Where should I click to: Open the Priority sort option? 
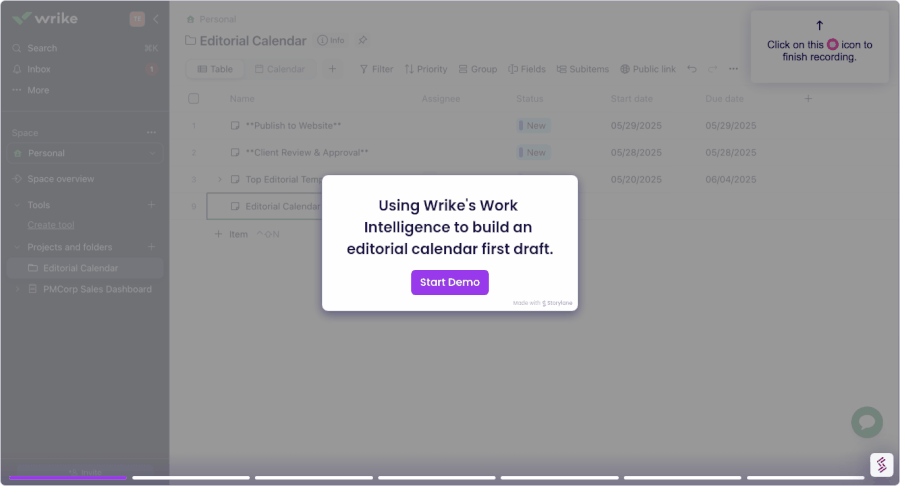(x=426, y=69)
